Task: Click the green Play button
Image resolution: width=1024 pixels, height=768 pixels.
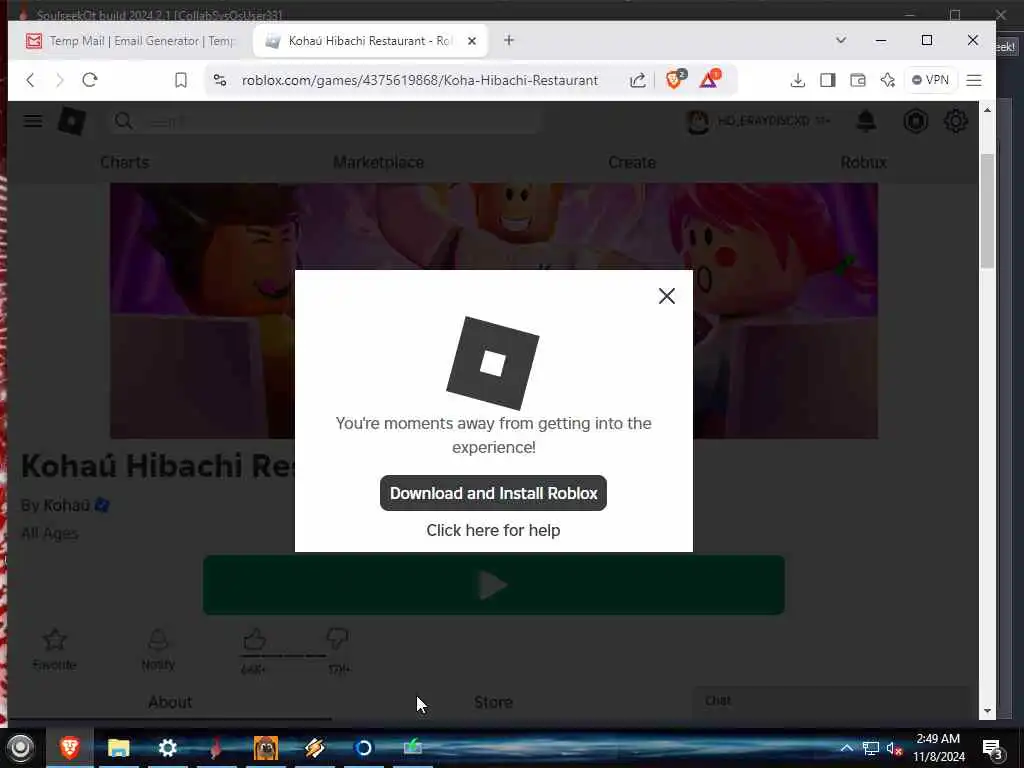Action: click(493, 585)
